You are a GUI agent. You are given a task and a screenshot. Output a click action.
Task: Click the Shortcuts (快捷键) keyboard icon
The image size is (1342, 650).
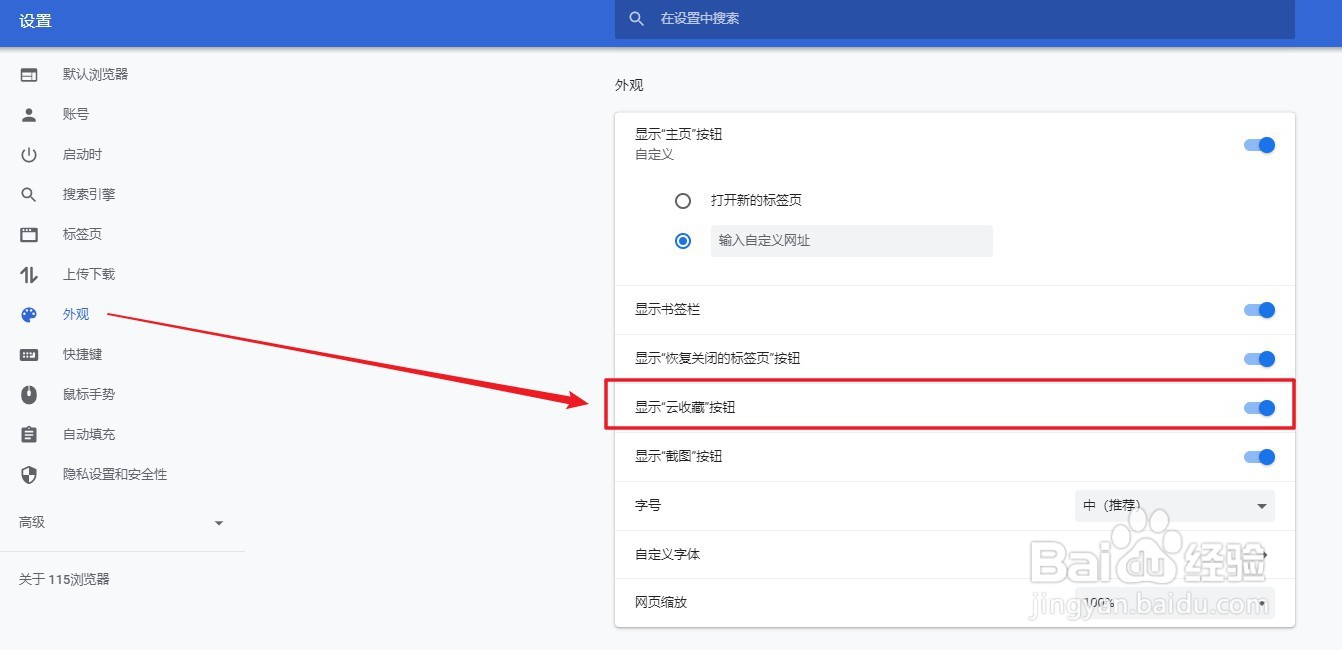point(29,355)
